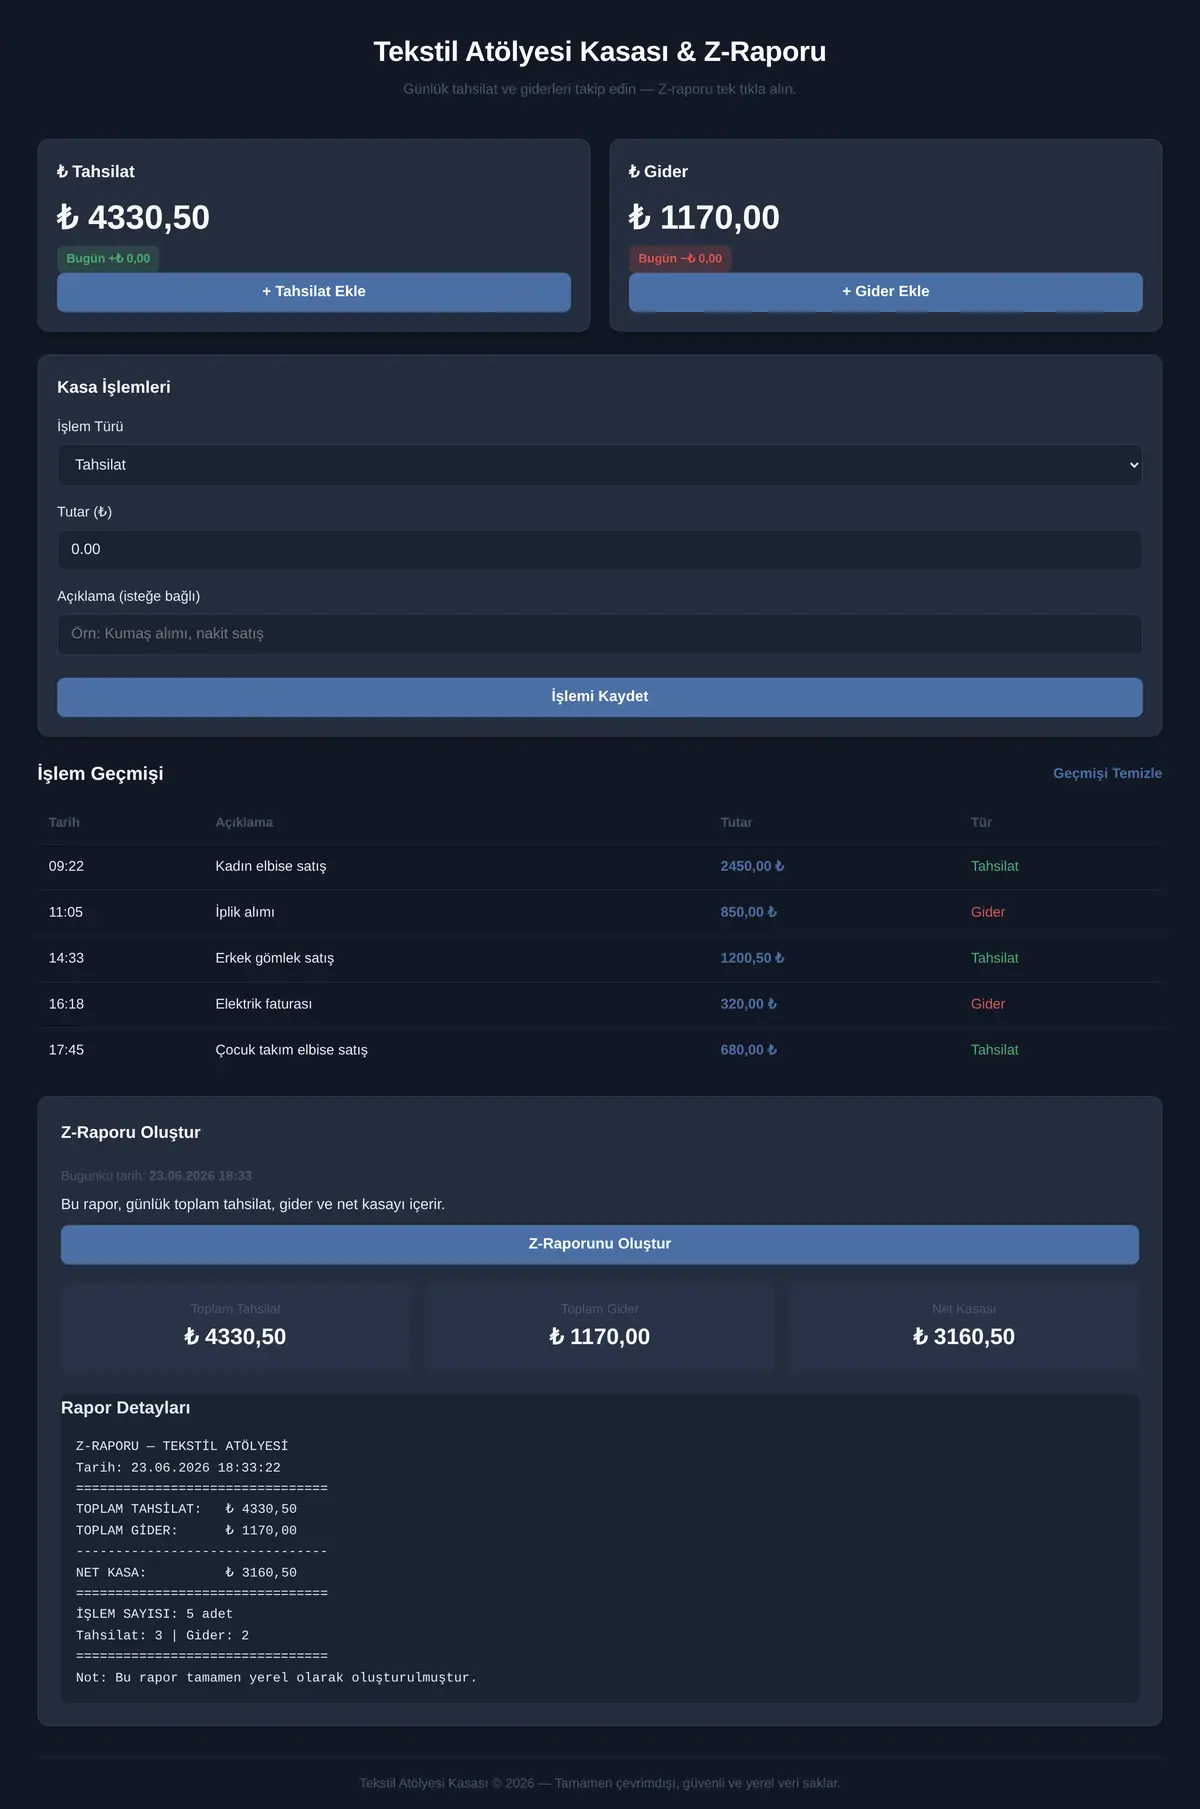1200x1809 pixels.
Task: Click the 'Bugün −₺ 0,00' red badge
Action: (680, 259)
